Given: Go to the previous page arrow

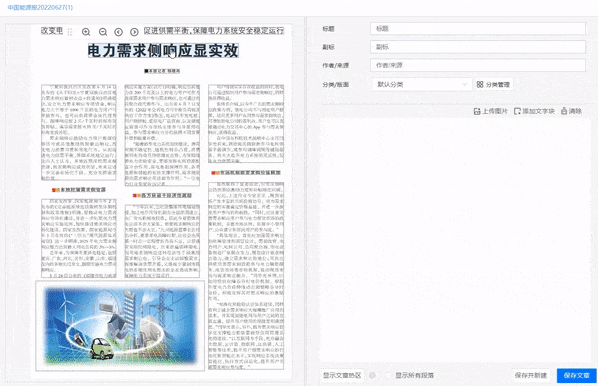Looking at the screenshot, I should point(119,32).
